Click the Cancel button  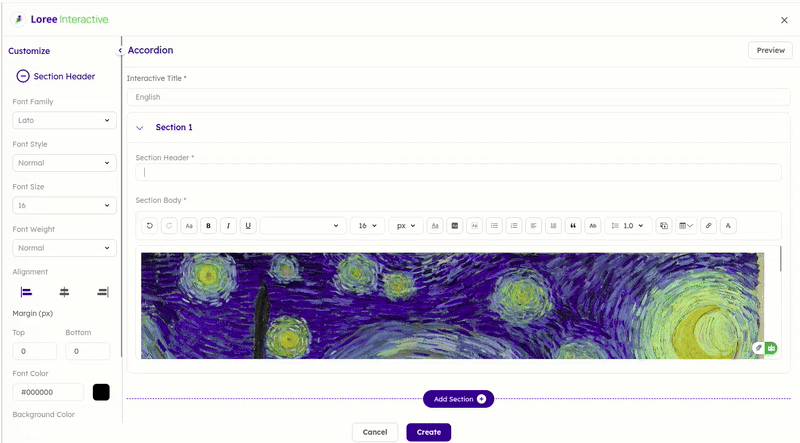tap(375, 432)
